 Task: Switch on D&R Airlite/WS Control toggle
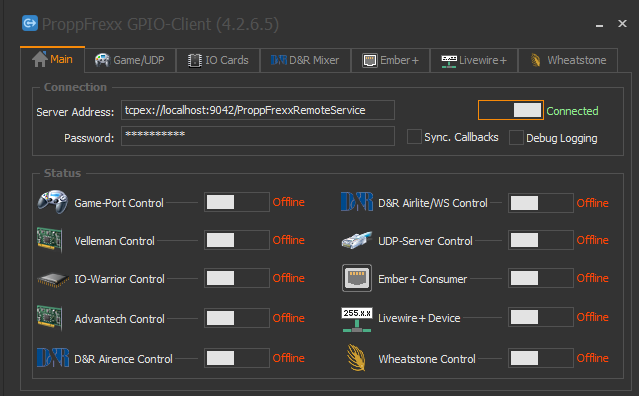pyautogui.click(x=541, y=203)
